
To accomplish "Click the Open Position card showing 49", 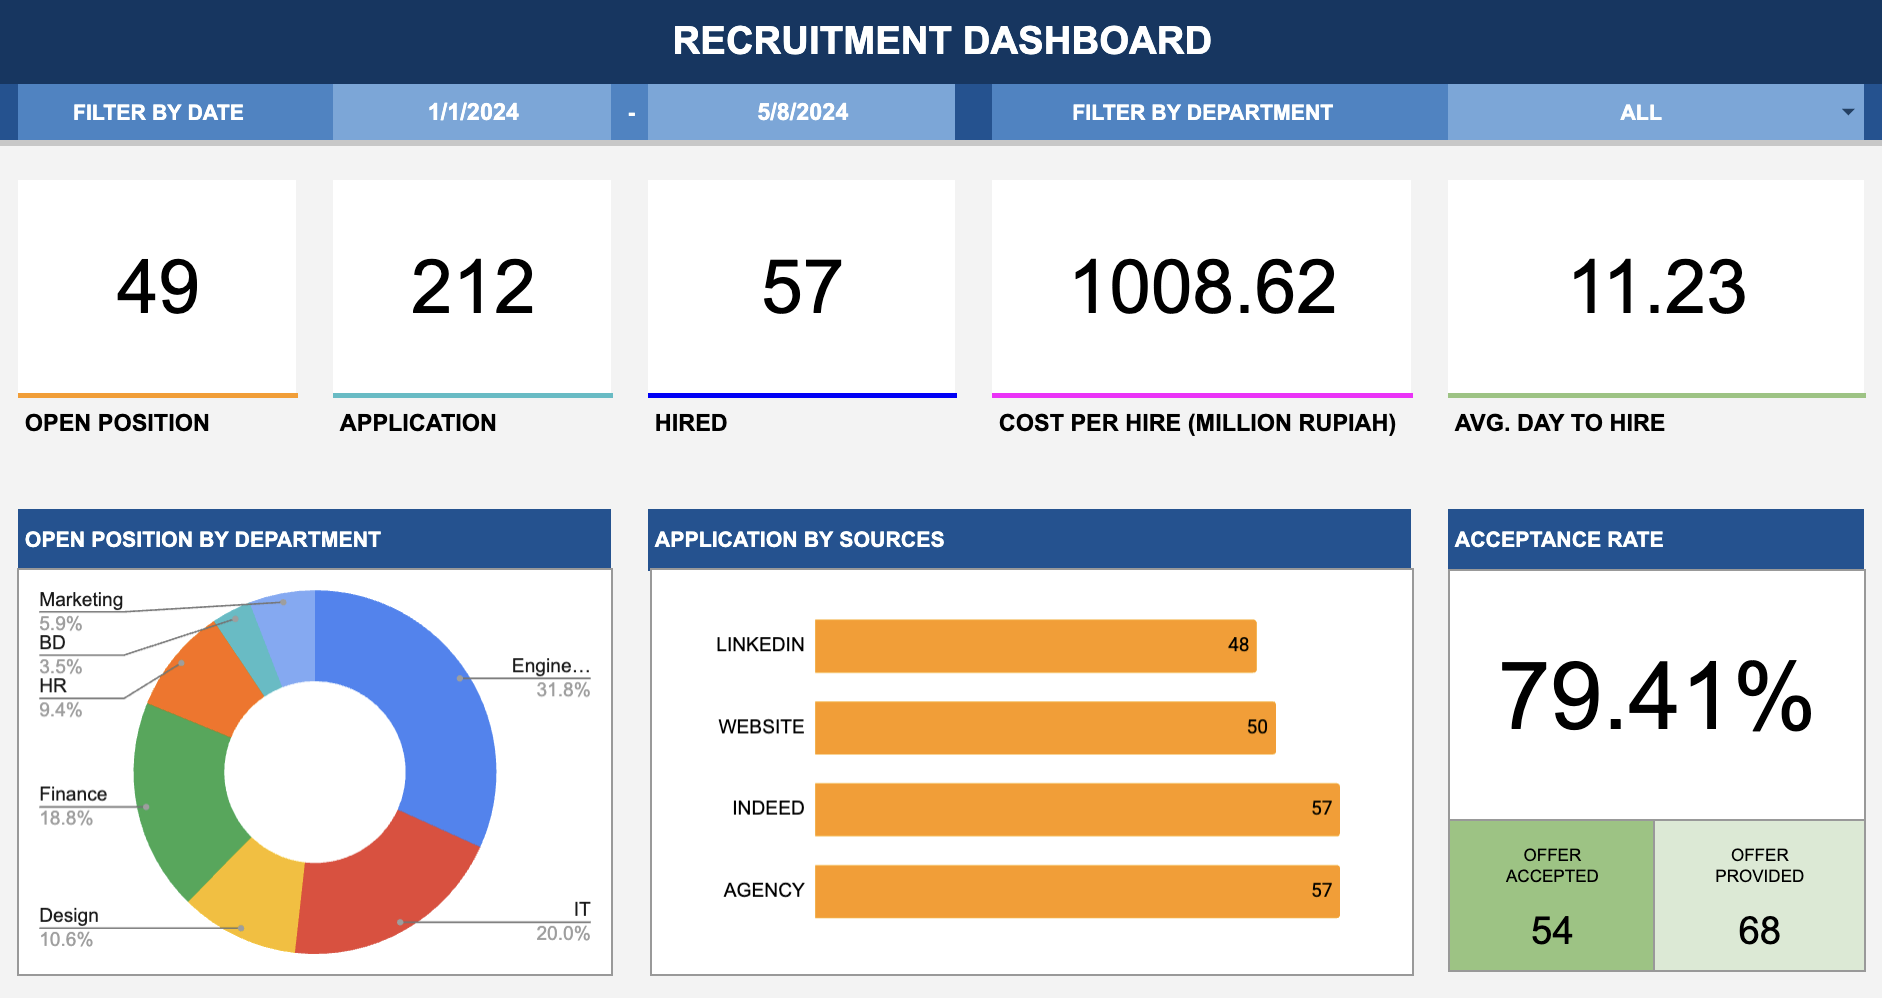I will coord(157,288).
